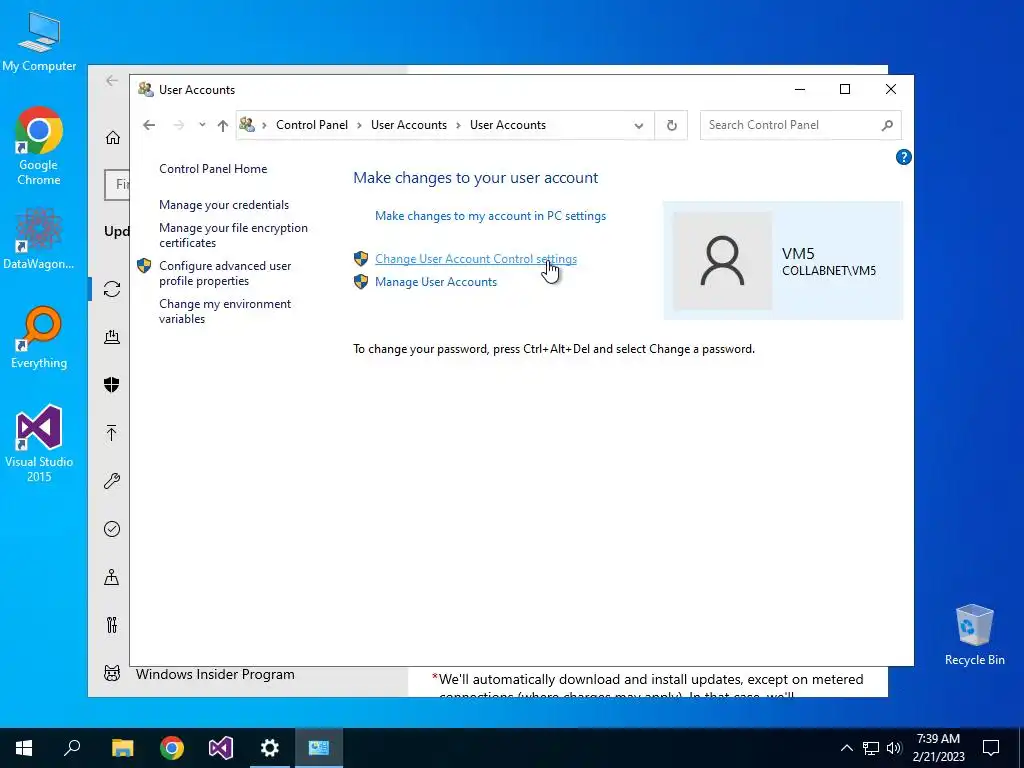
Task: Open Visual Studio from the taskbar
Action: (221, 748)
